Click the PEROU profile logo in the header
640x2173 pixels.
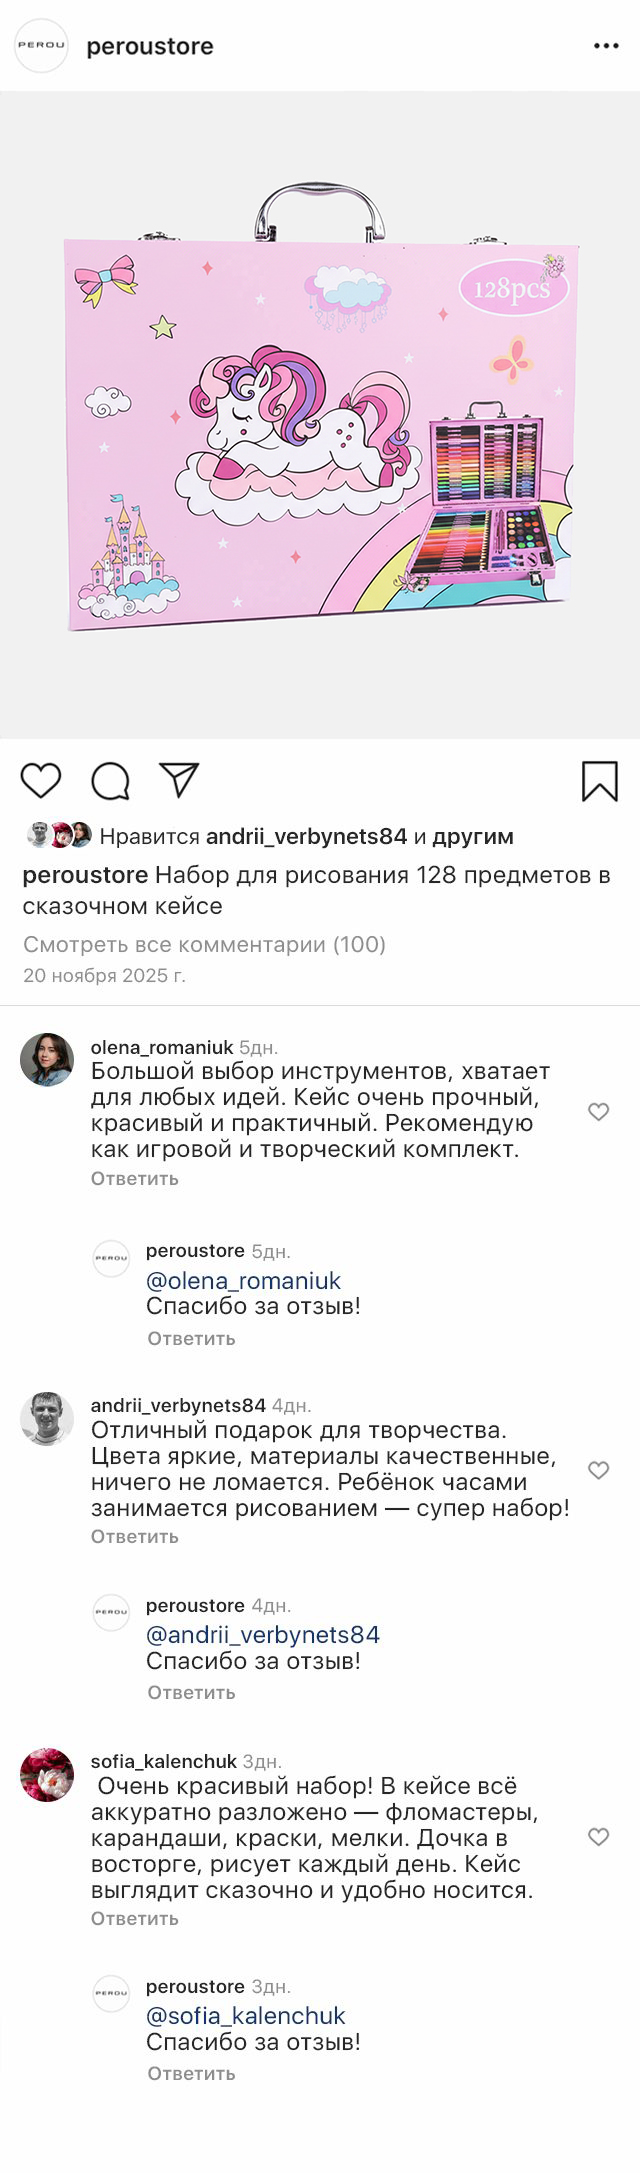[41, 46]
